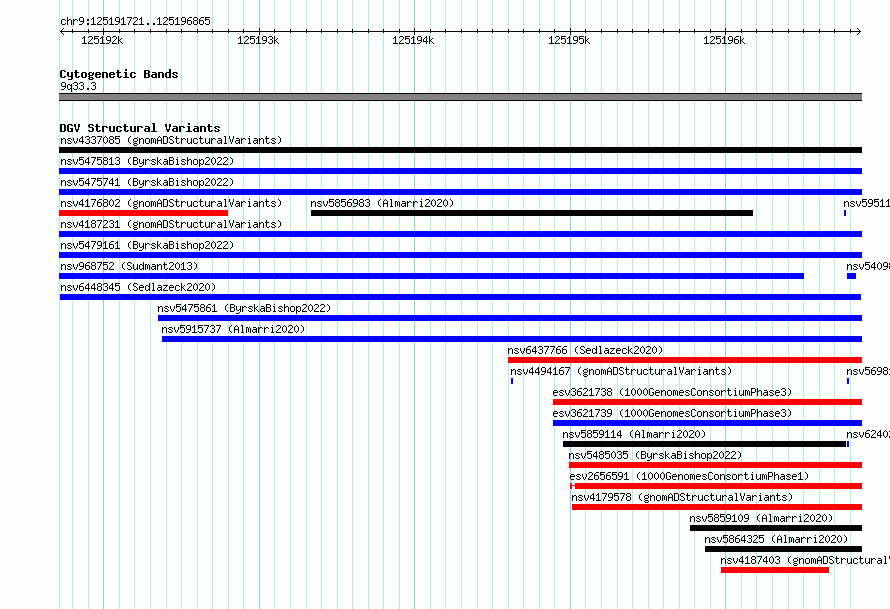Click the right arrow of the ruler
This screenshot has width=890, height=609.
(859, 32)
